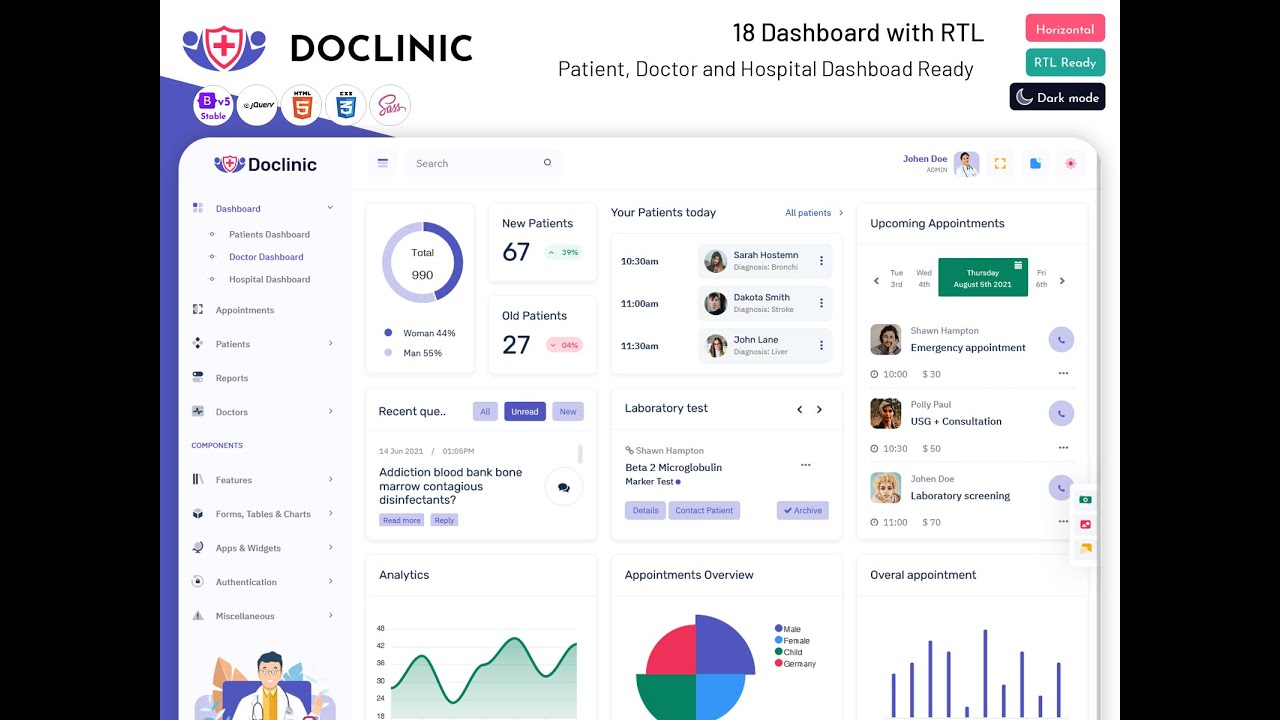Select the New tab in Recent questions

[x=568, y=411]
